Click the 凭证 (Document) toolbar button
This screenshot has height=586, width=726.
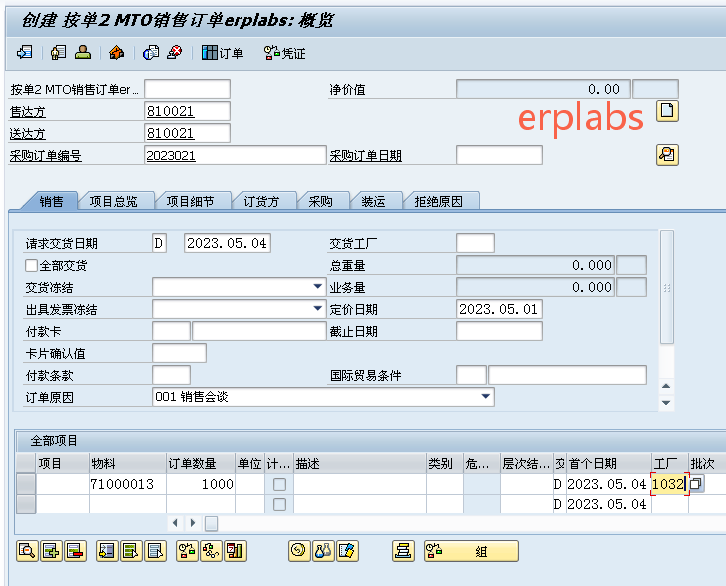284,53
